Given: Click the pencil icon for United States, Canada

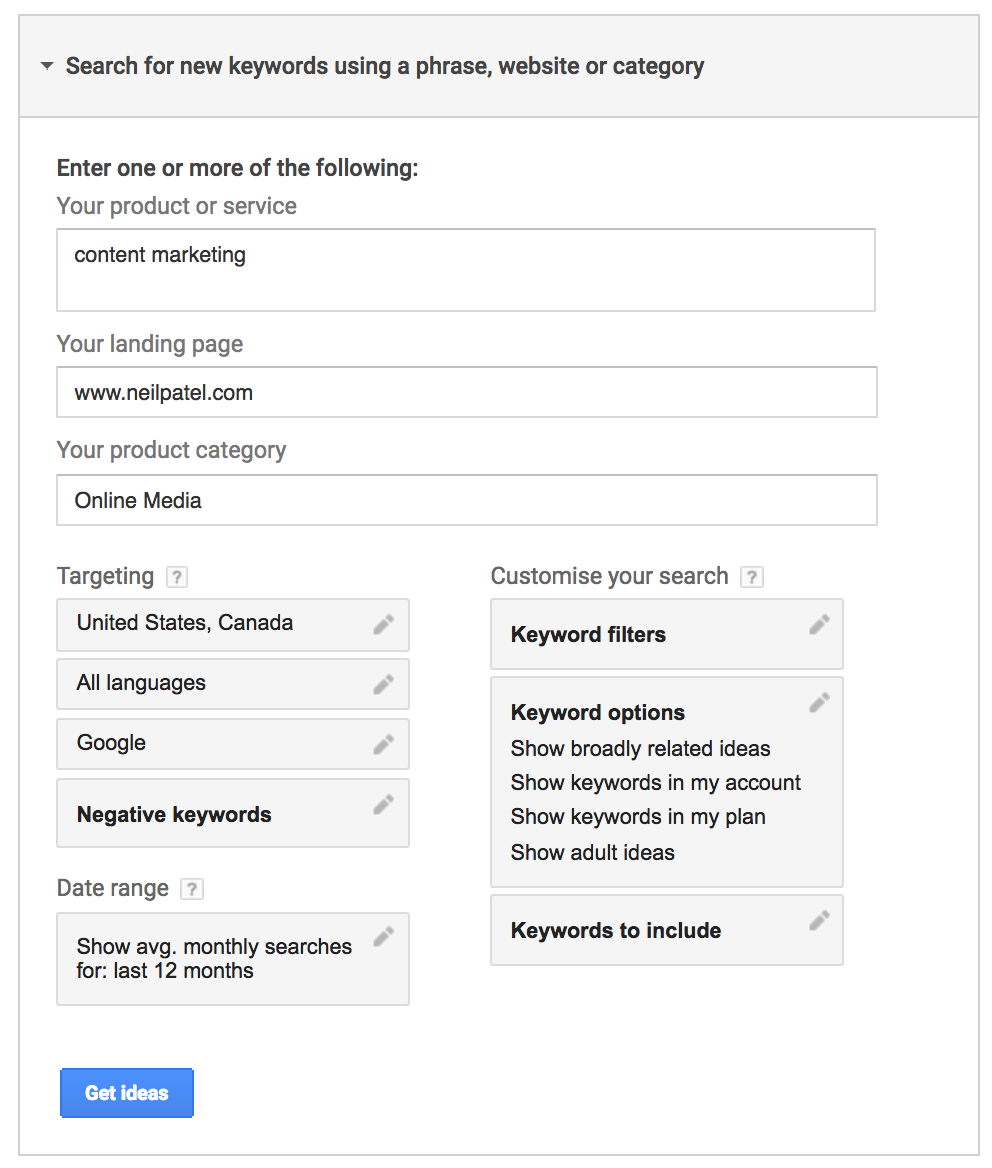Looking at the screenshot, I should tap(383, 625).
